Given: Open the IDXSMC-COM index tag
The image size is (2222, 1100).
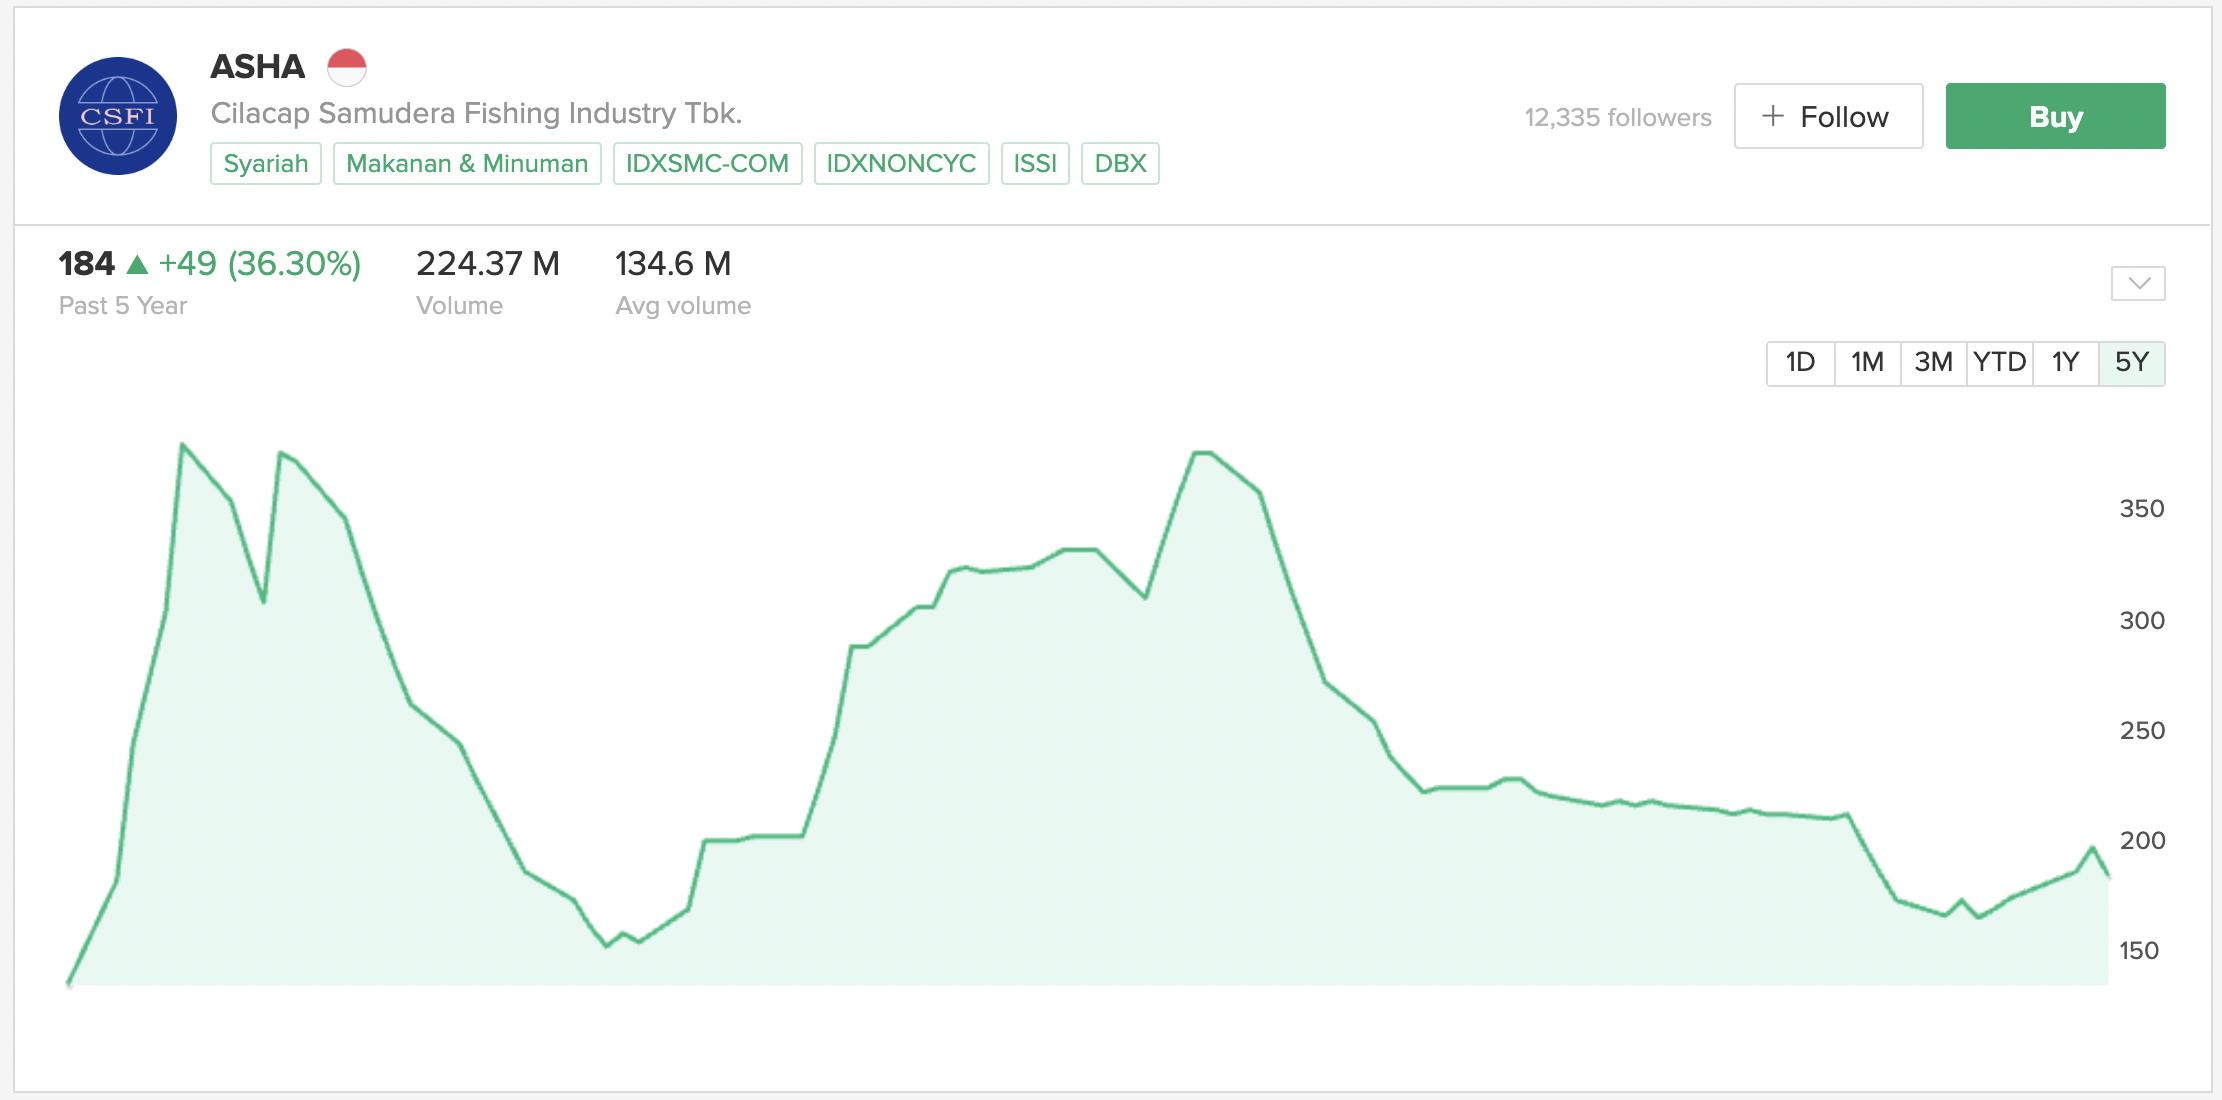Looking at the screenshot, I should (707, 164).
